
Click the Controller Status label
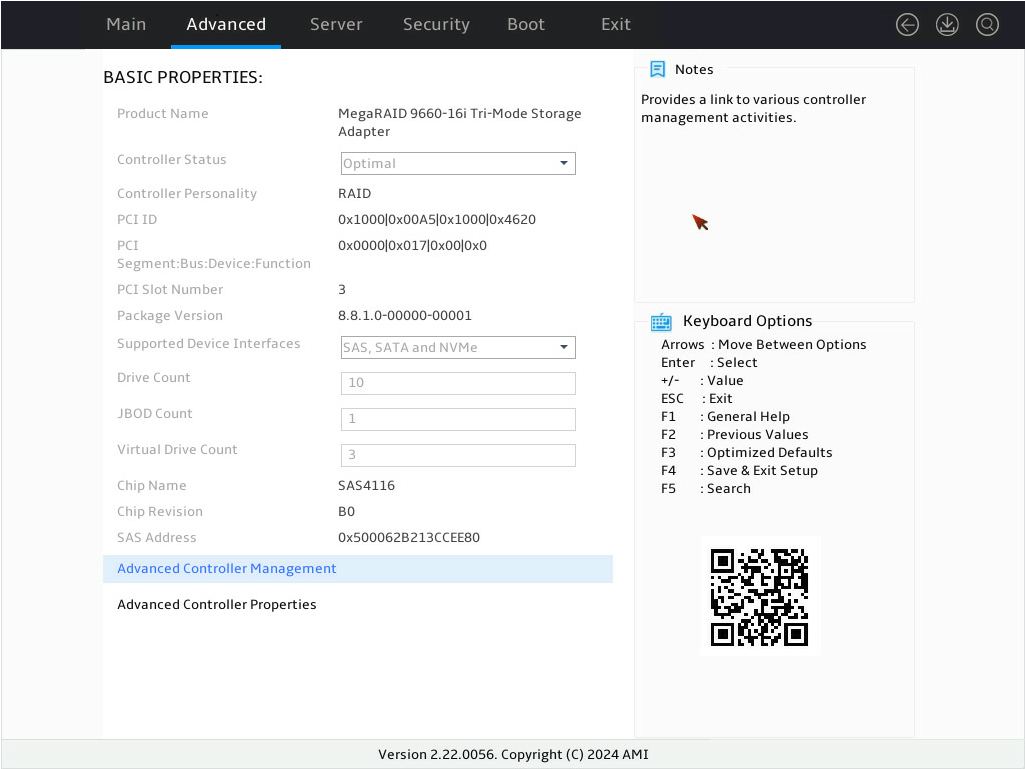coord(171,160)
